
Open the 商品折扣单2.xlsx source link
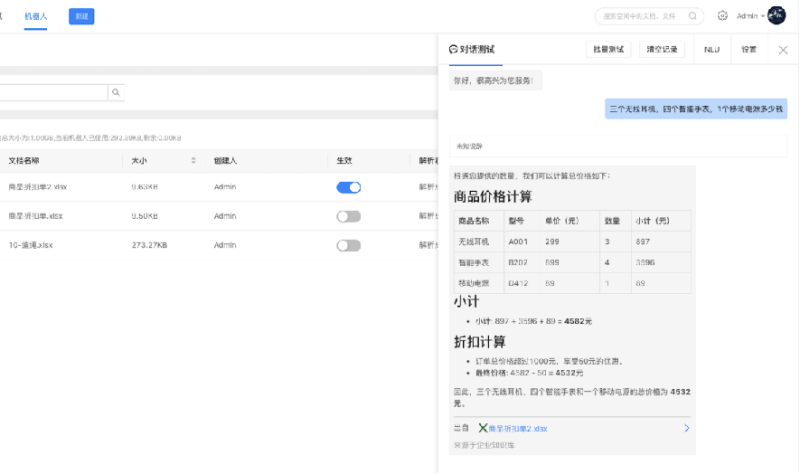tap(517, 429)
